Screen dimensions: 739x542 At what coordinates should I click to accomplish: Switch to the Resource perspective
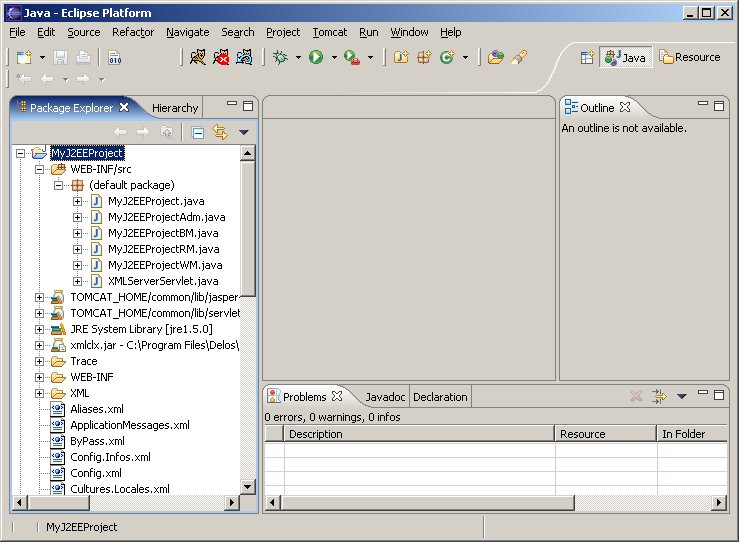pos(690,58)
